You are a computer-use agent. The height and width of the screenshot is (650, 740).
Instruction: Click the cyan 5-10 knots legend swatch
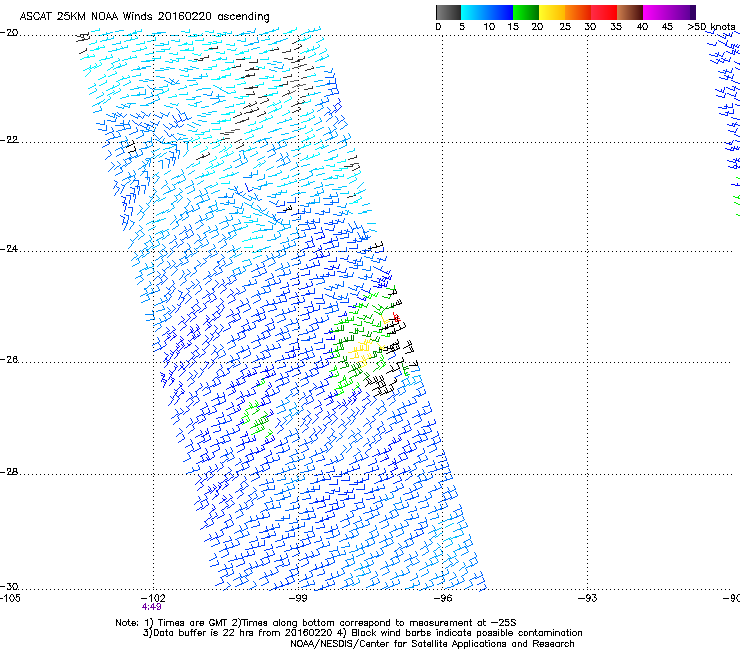point(474,12)
